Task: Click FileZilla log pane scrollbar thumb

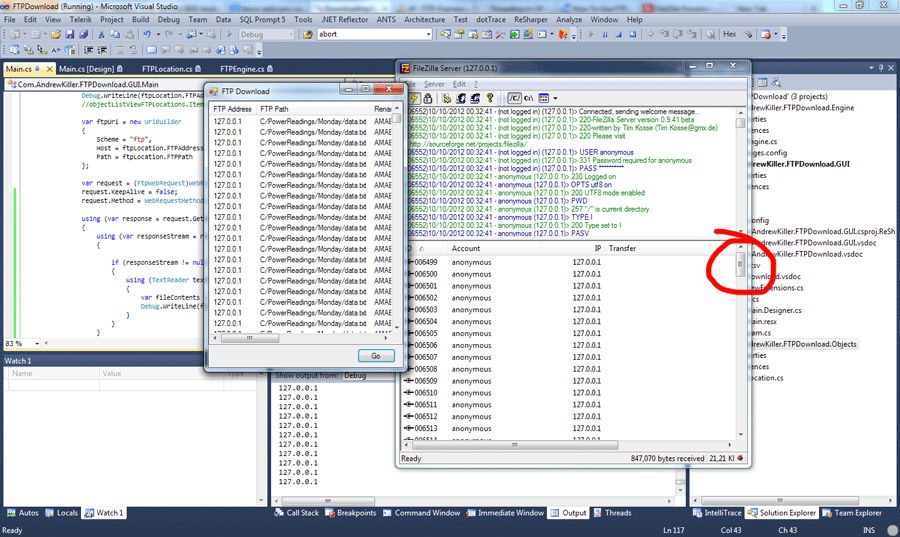Action: [740, 123]
